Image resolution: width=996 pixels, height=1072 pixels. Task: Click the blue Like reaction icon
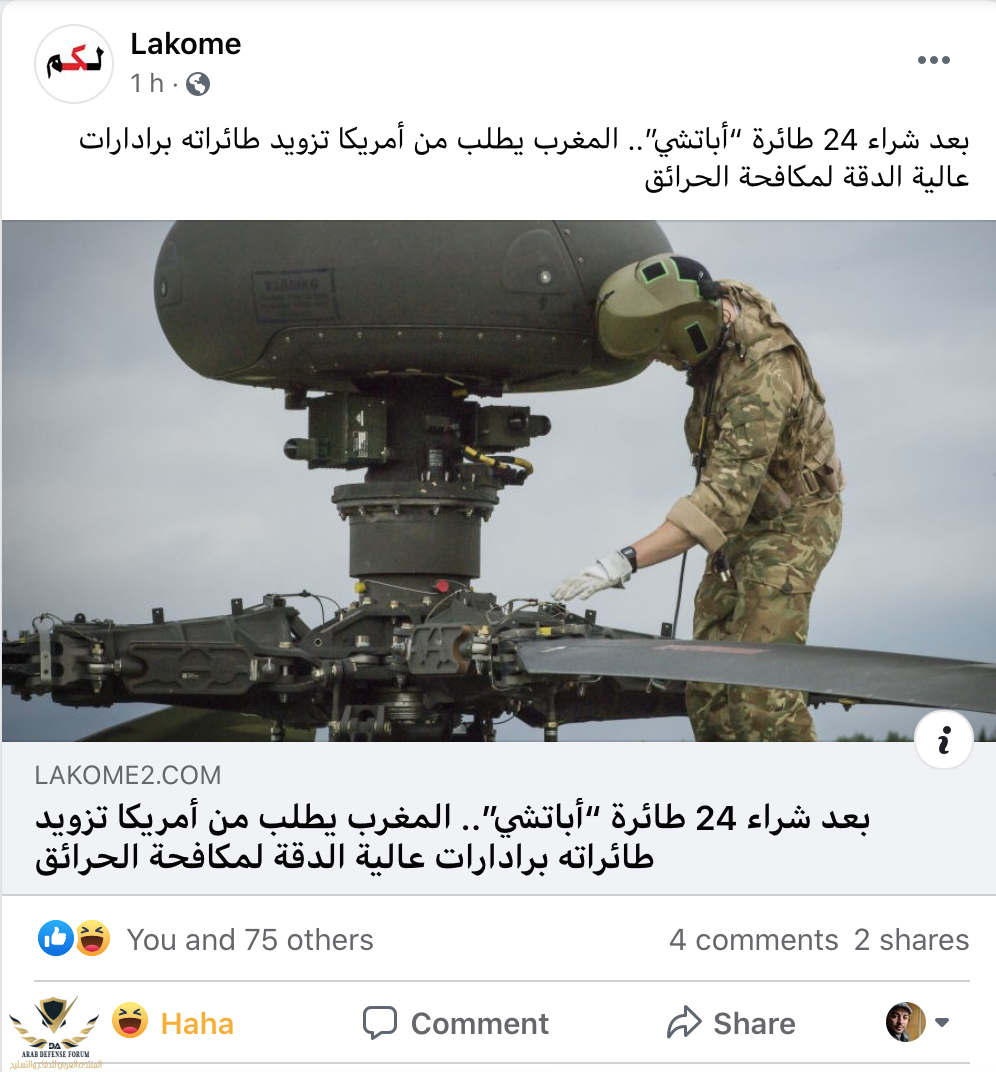pos(55,938)
